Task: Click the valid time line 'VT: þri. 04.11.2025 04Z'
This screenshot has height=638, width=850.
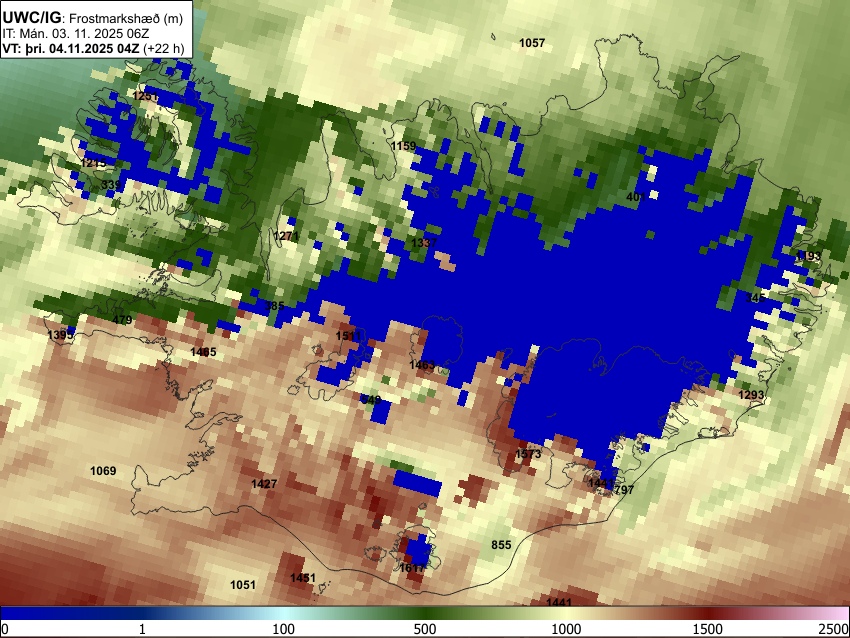Action: (70, 48)
